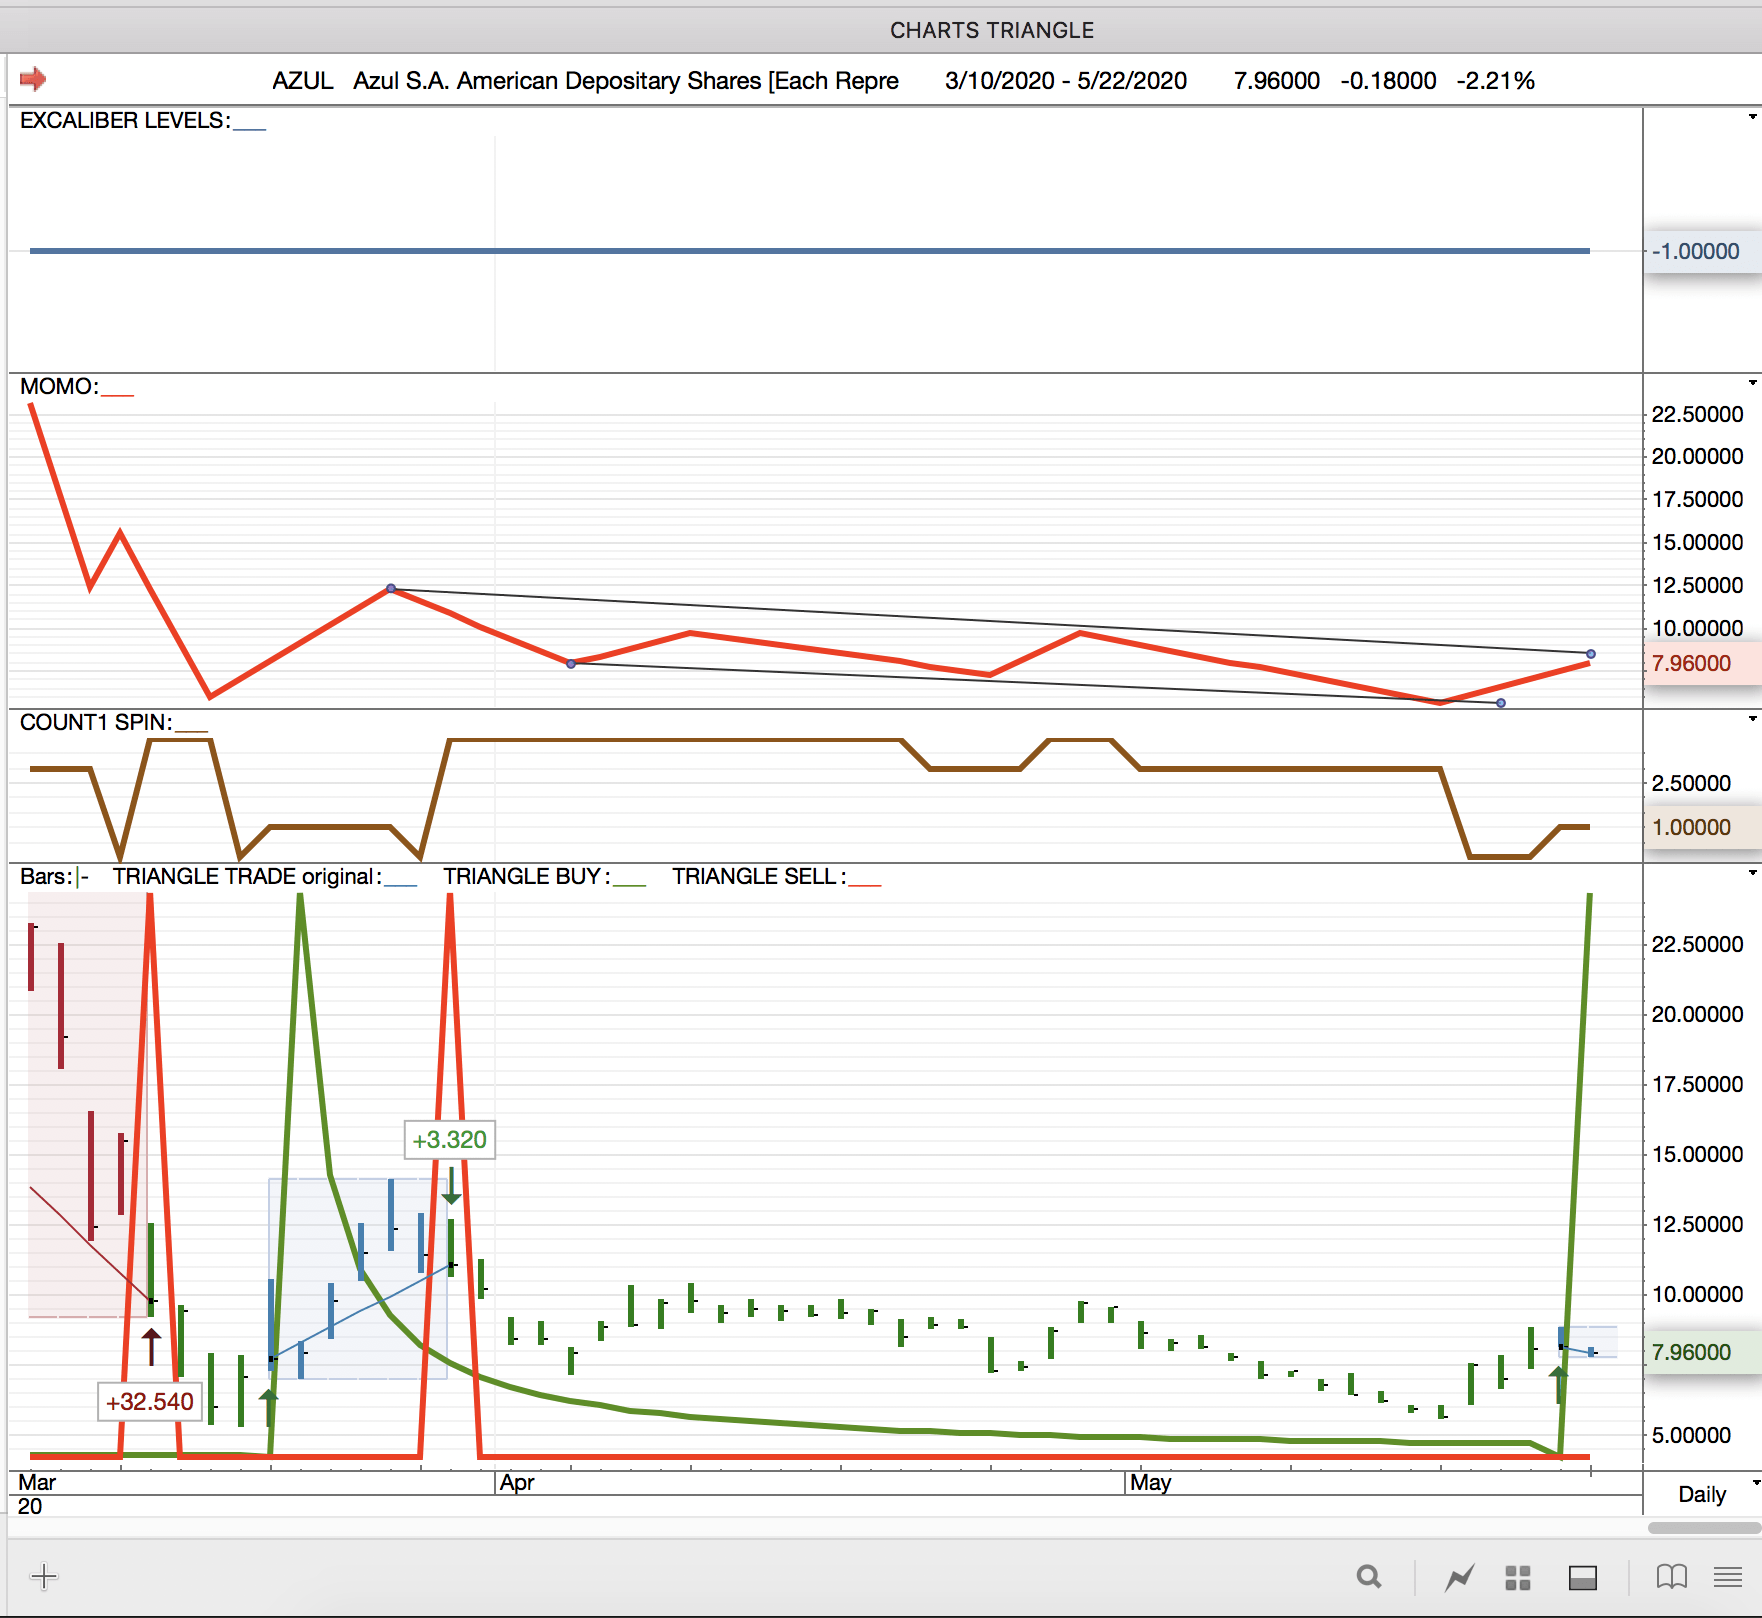Expand the Bars pane dropdown arrow

click(1752, 874)
